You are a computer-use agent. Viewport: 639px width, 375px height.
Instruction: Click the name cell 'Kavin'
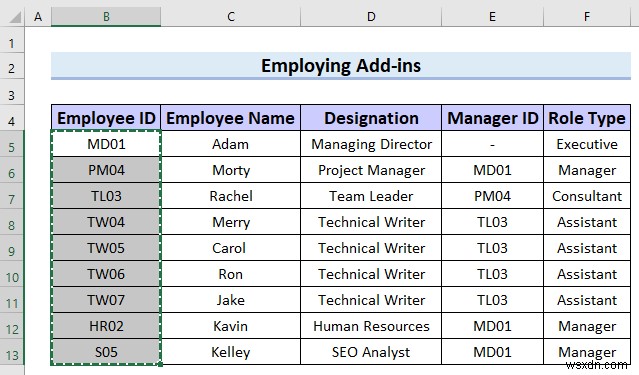pyautogui.click(x=231, y=326)
